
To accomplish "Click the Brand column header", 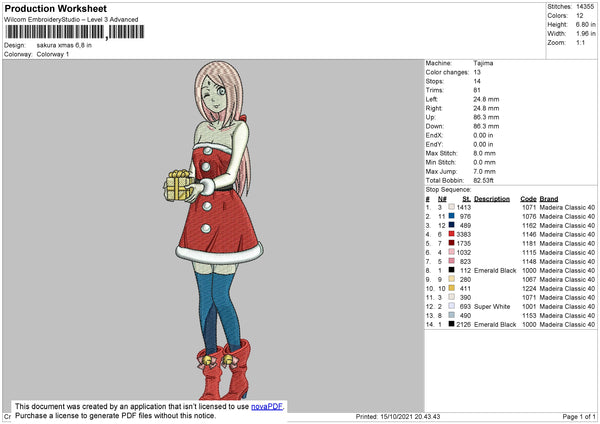I will pyautogui.click(x=549, y=199).
